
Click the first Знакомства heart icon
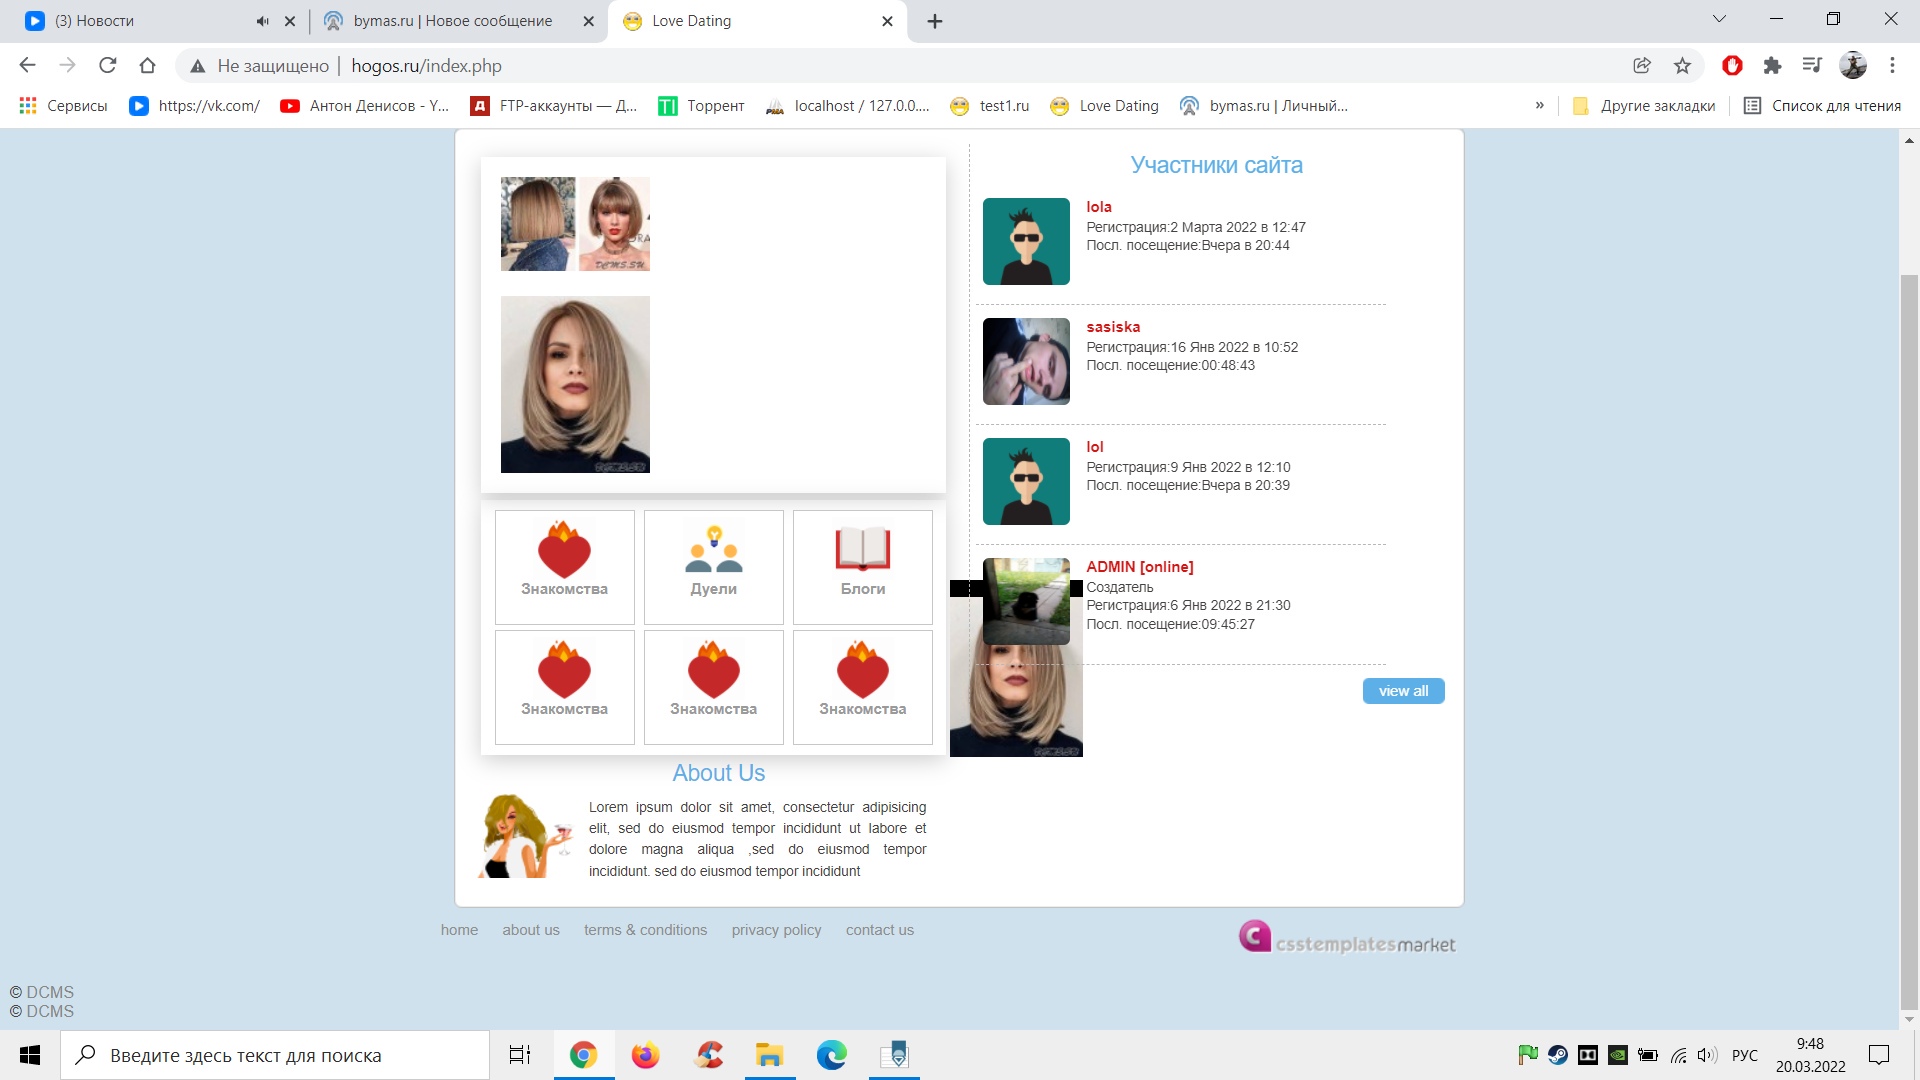click(564, 551)
